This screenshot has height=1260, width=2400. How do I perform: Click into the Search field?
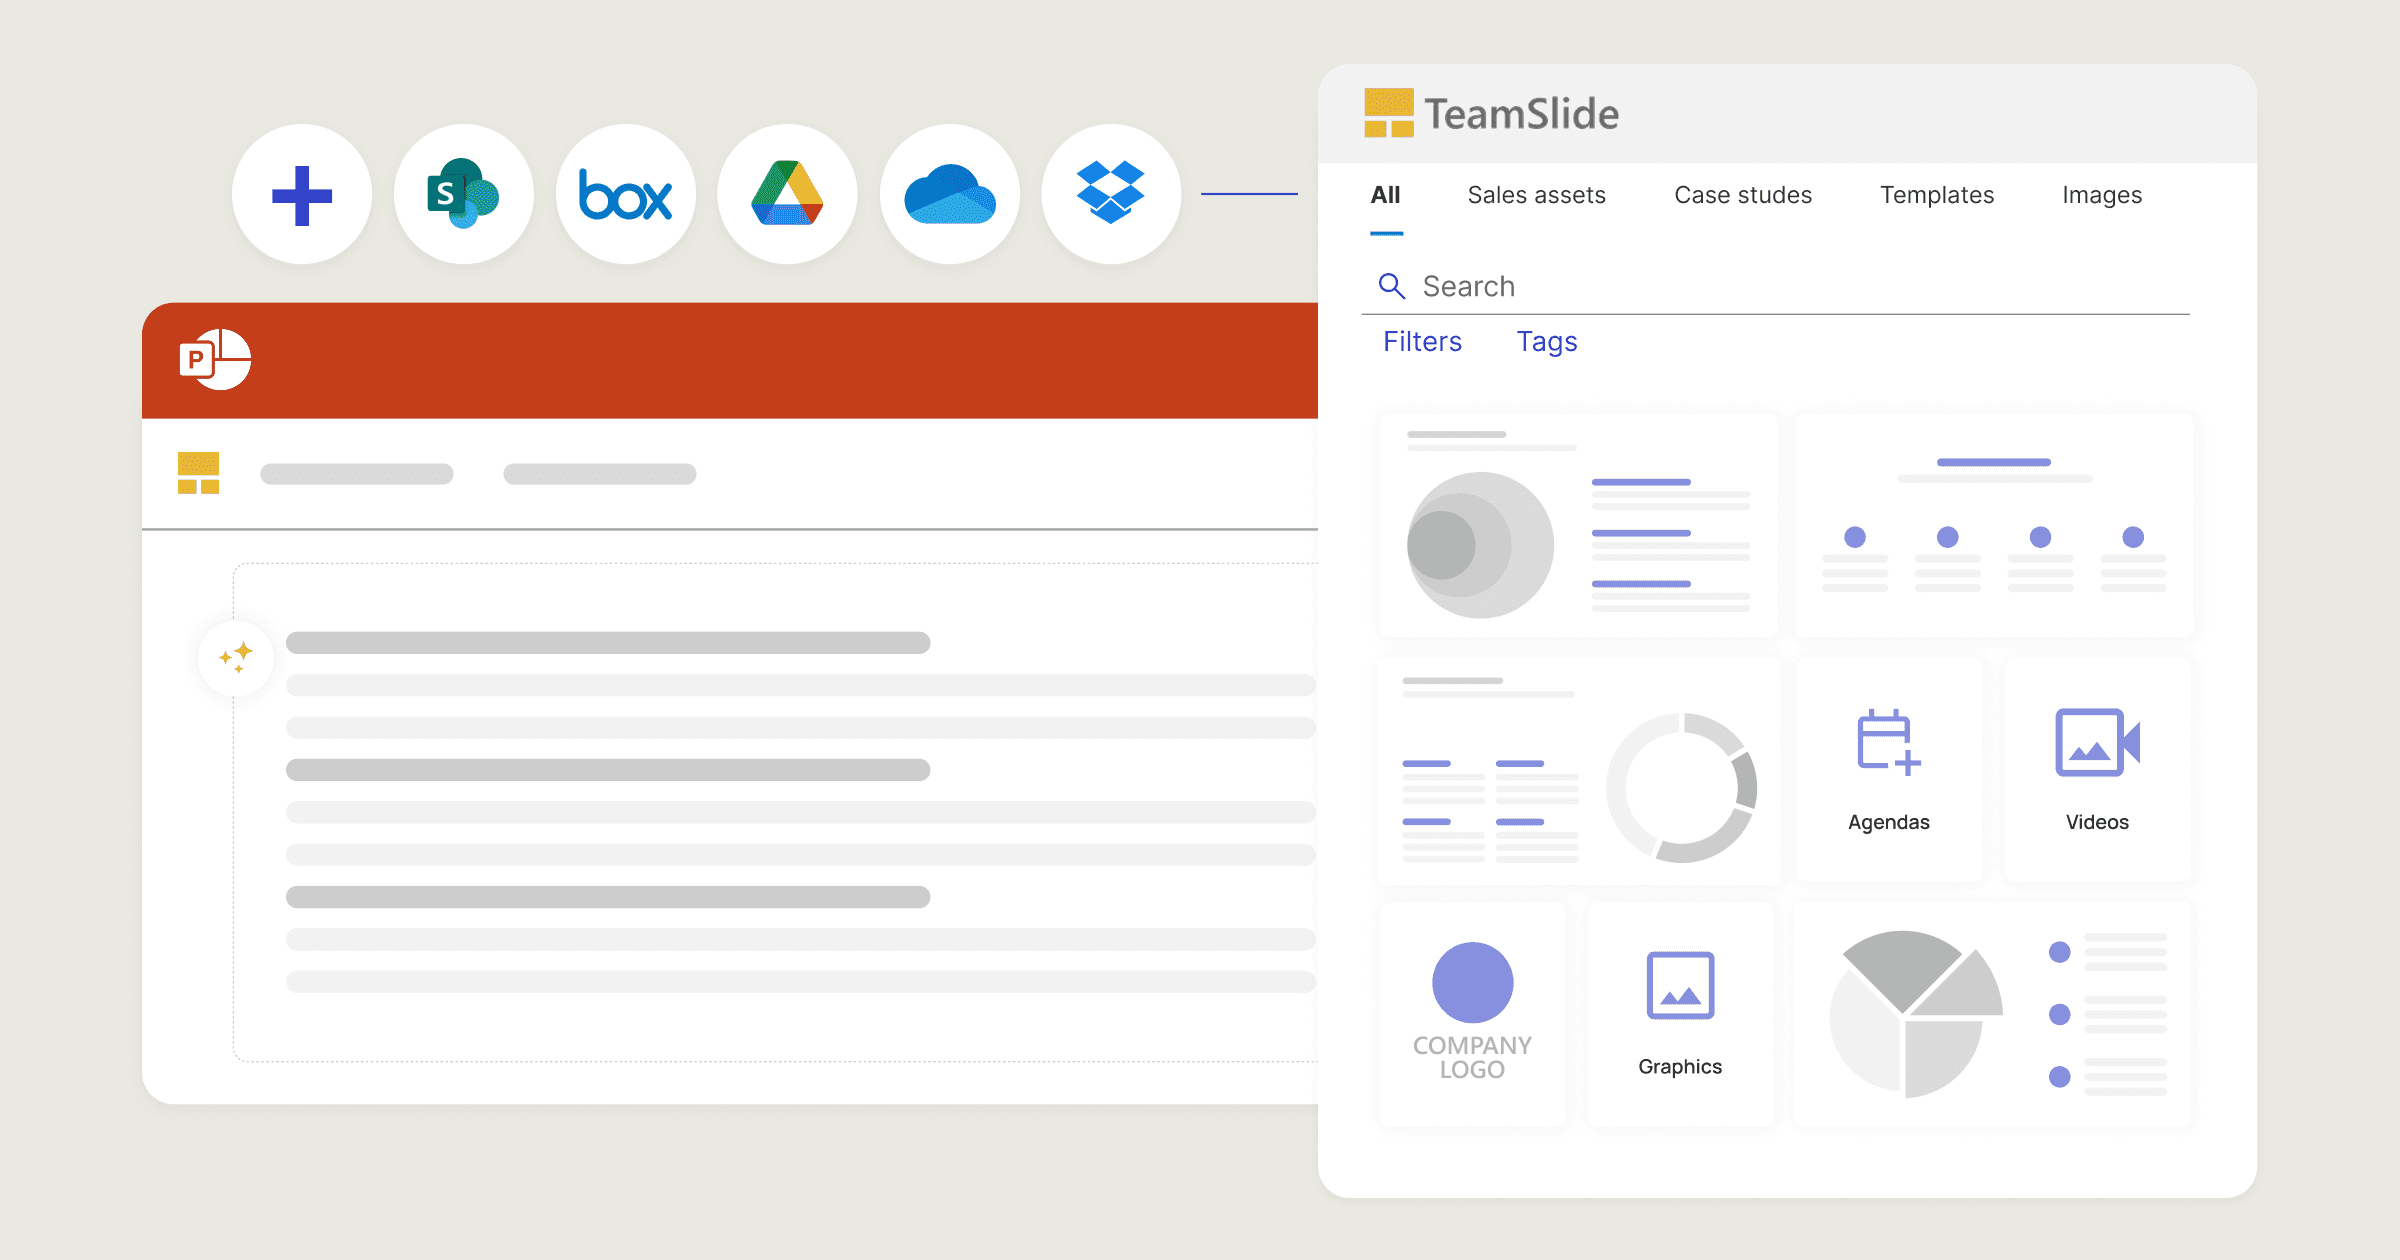[1776, 287]
